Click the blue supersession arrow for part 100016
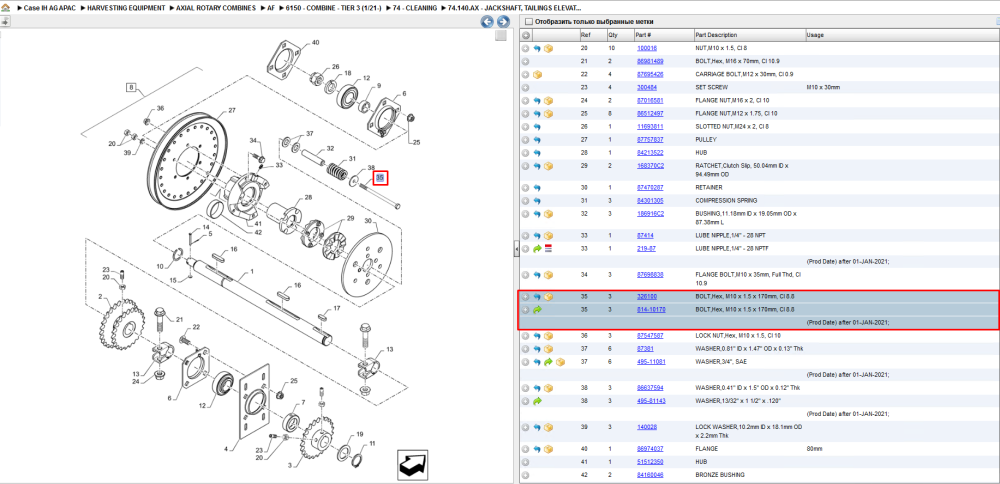Viewport: 1000px width, 484px height. (x=537, y=48)
